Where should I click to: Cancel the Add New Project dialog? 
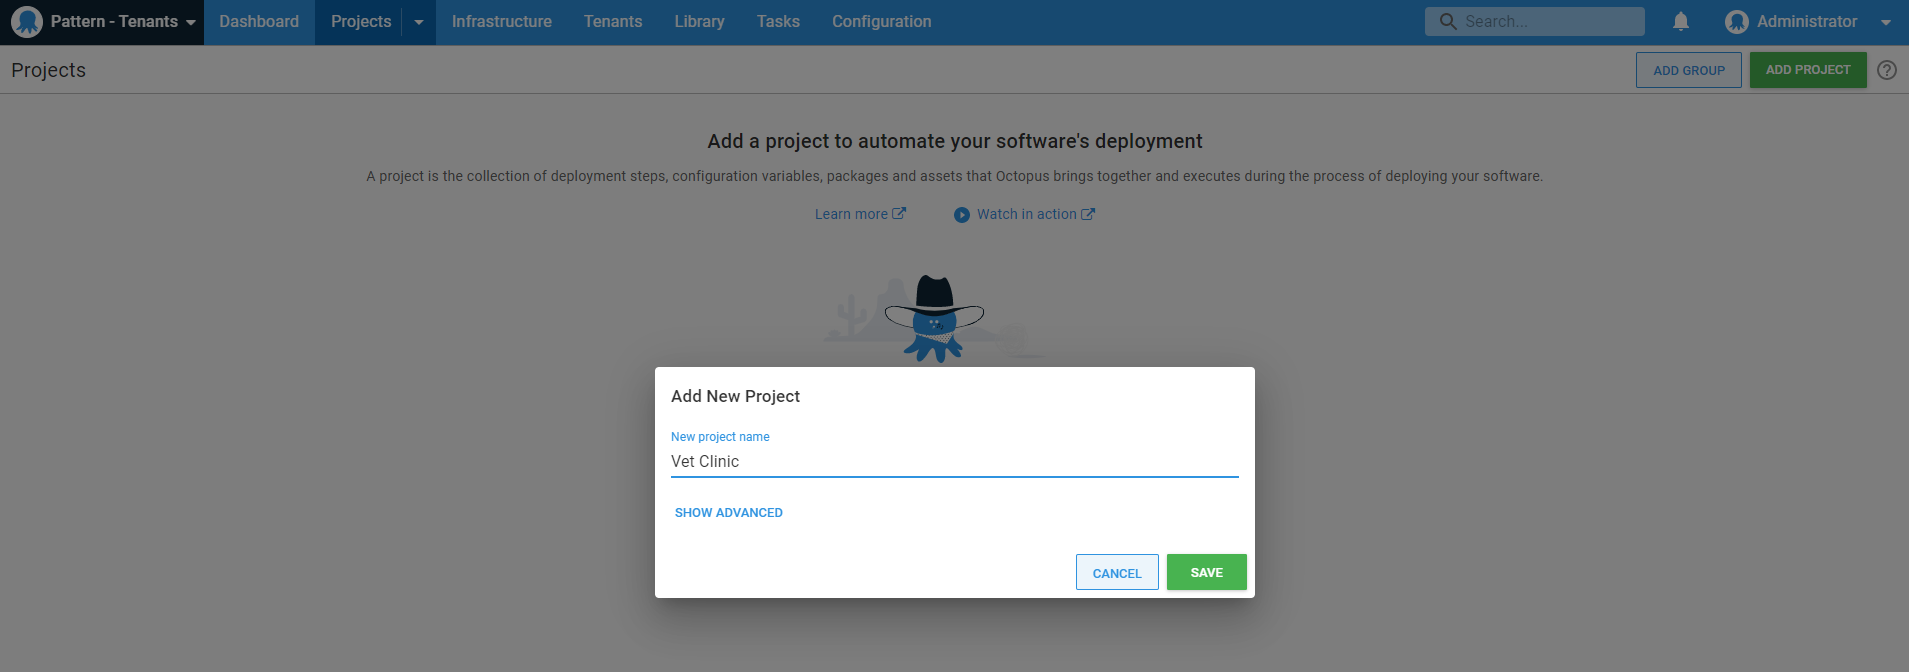tap(1116, 573)
